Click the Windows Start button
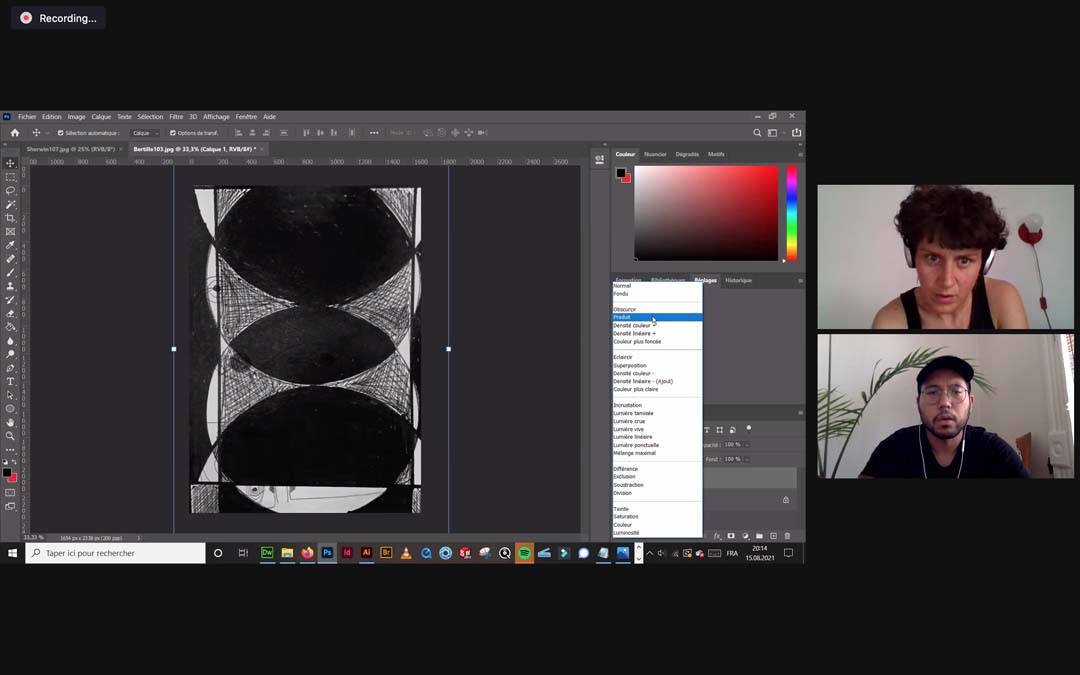 pos(12,553)
